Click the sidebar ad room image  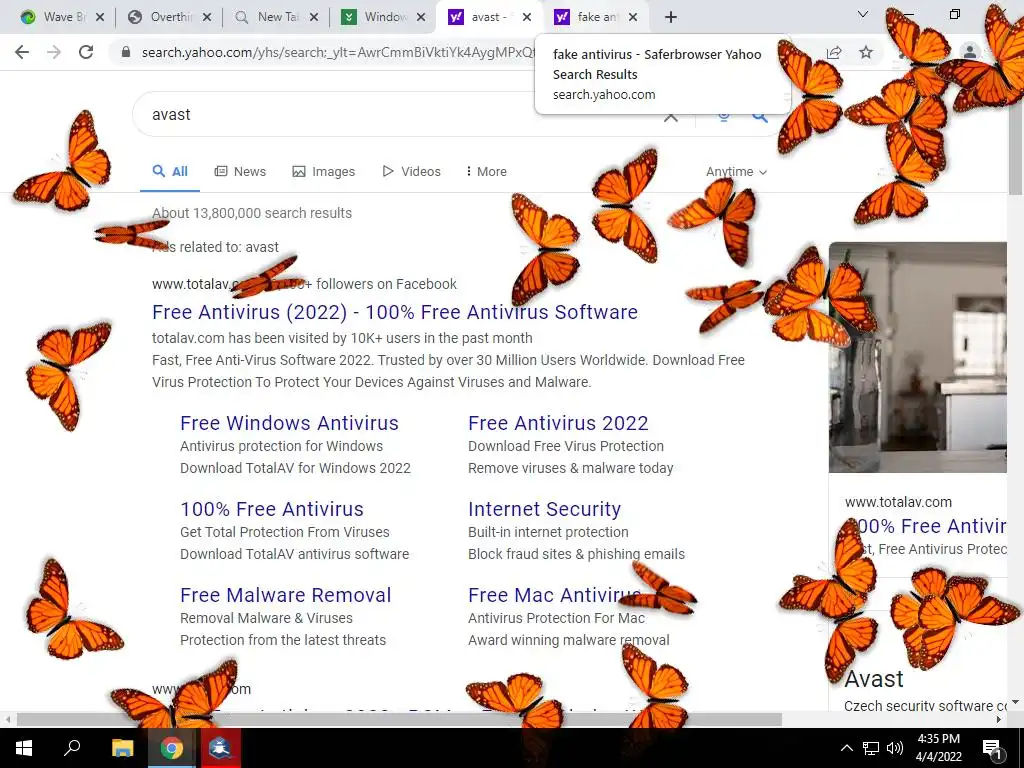(918, 357)
